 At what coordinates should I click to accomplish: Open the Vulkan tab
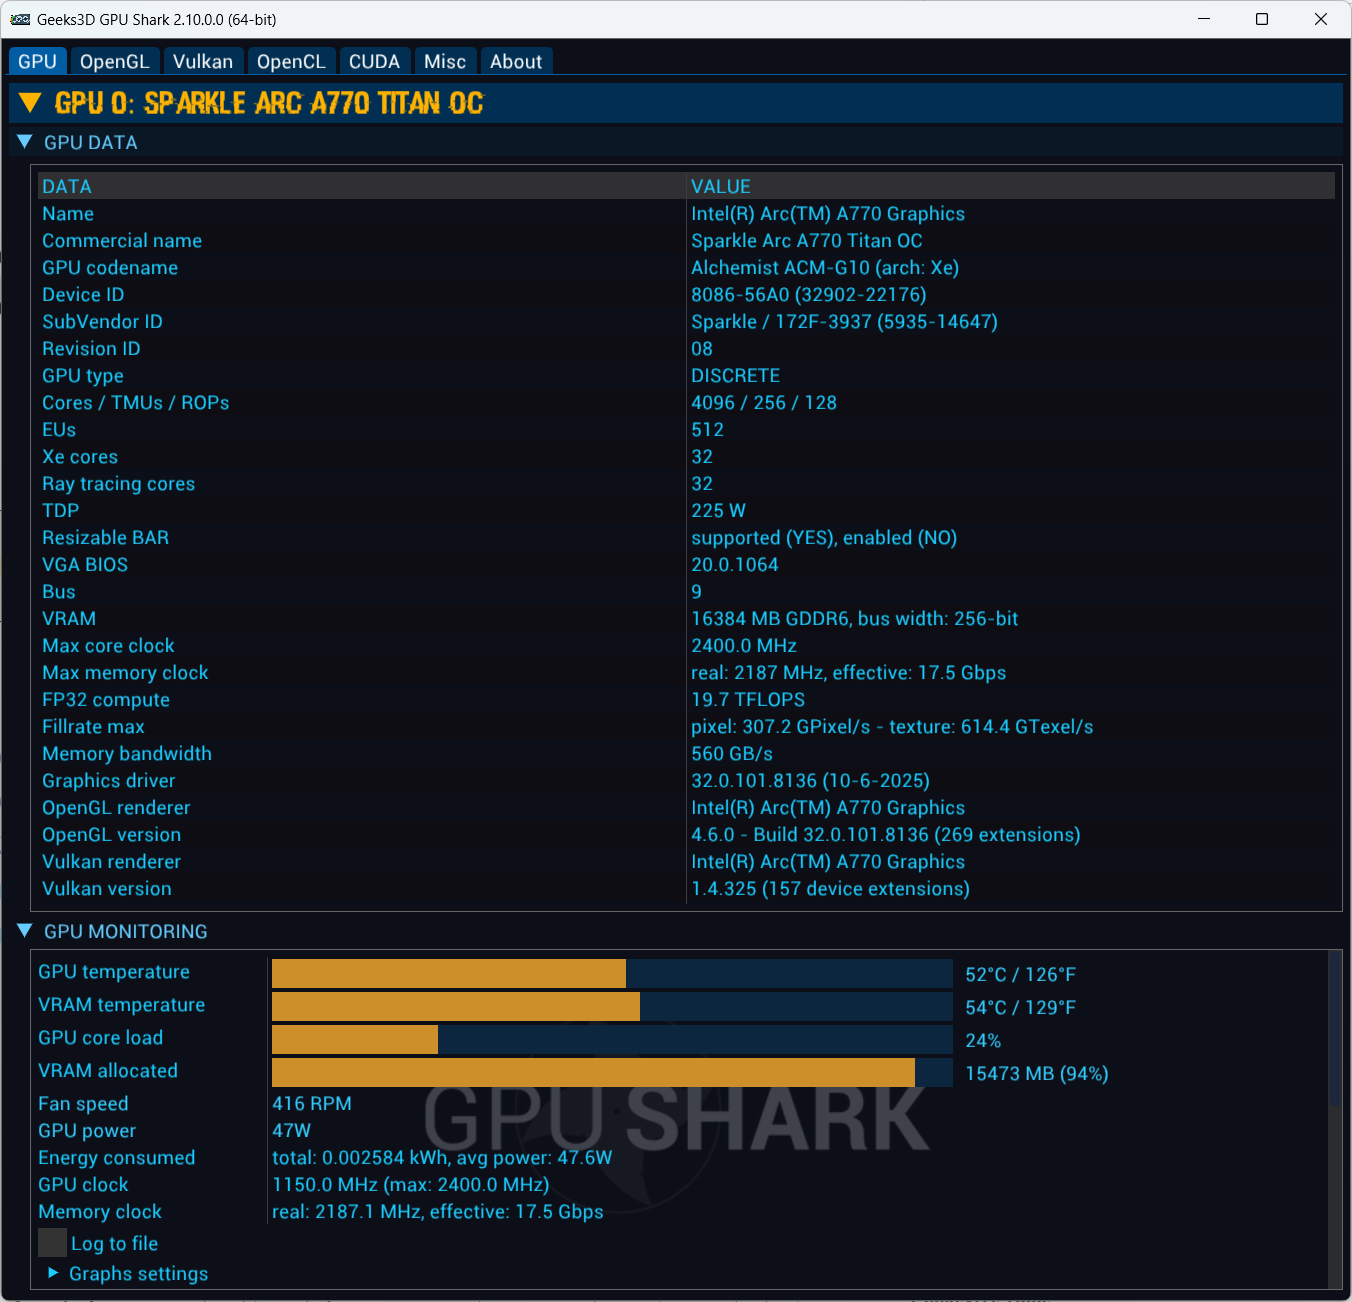(x=202, y=61)
